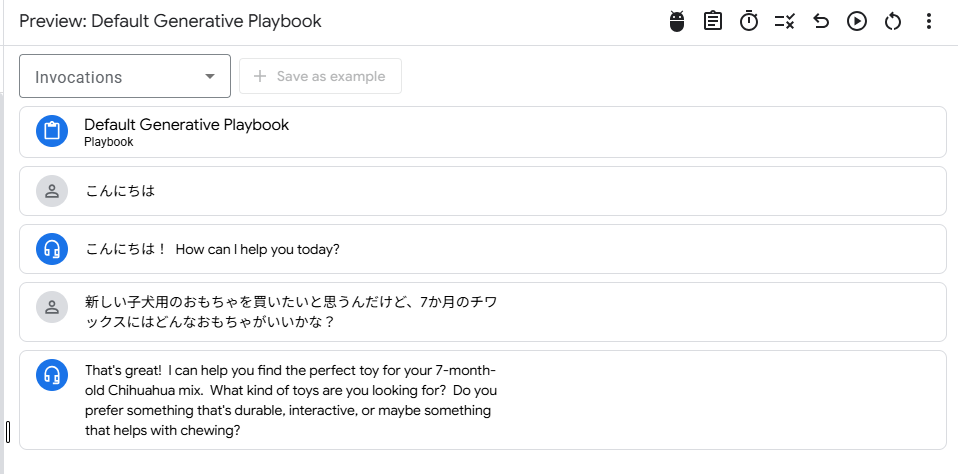Click the checklist clear icon

(784, 21)
